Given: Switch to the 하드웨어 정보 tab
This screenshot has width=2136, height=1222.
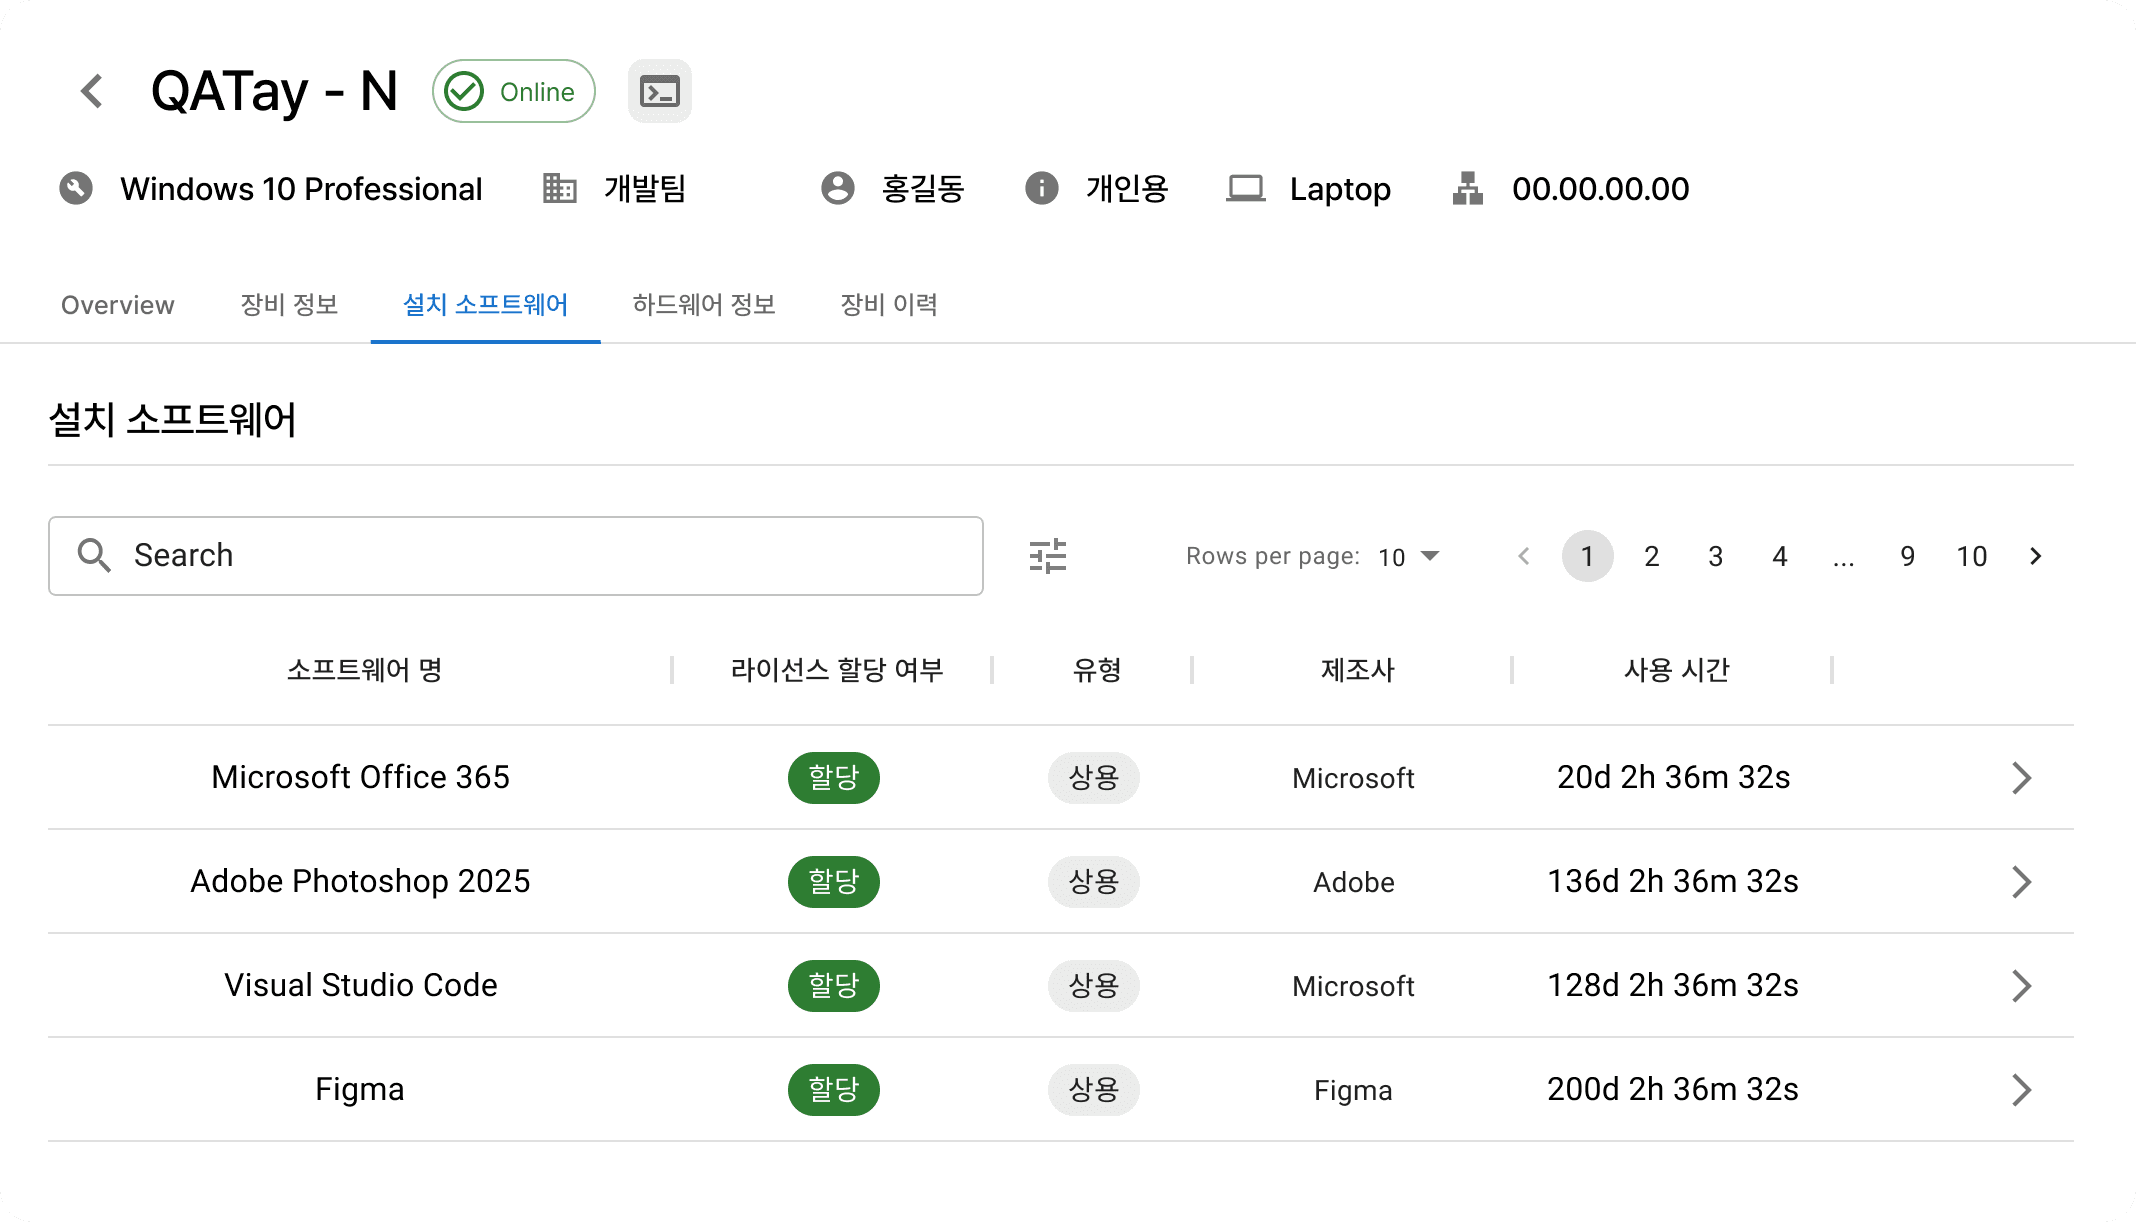Looking at the screenshot, I should (704, 305).
